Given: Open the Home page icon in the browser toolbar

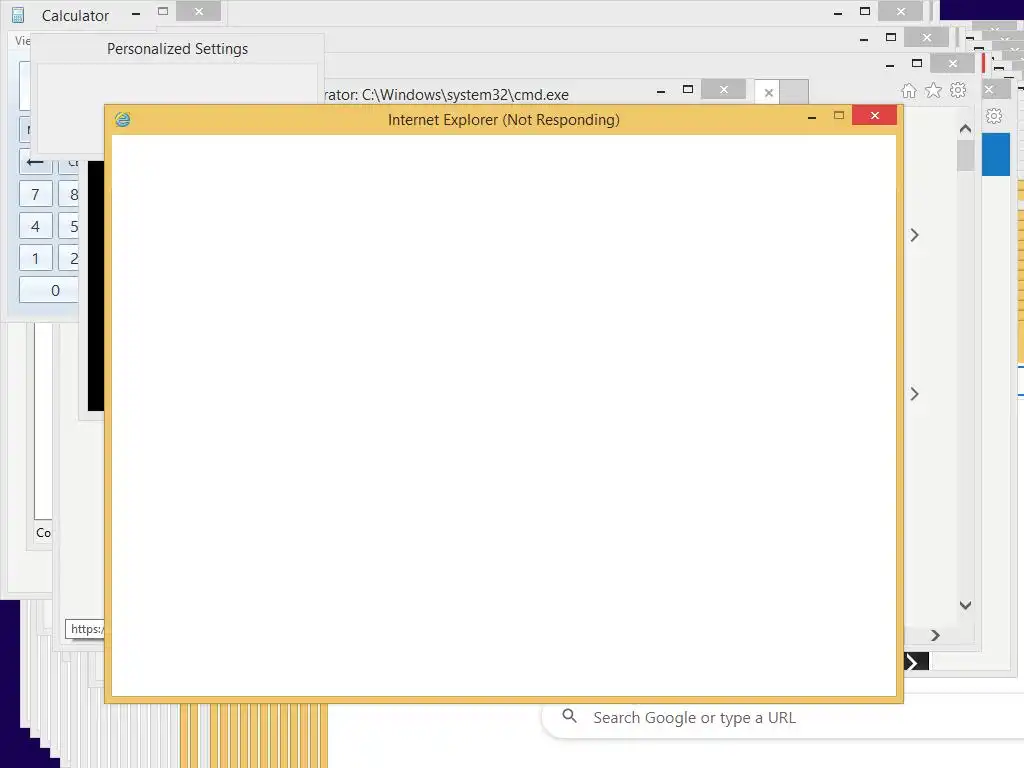Looking at the screenshot, I should point(908,91).
